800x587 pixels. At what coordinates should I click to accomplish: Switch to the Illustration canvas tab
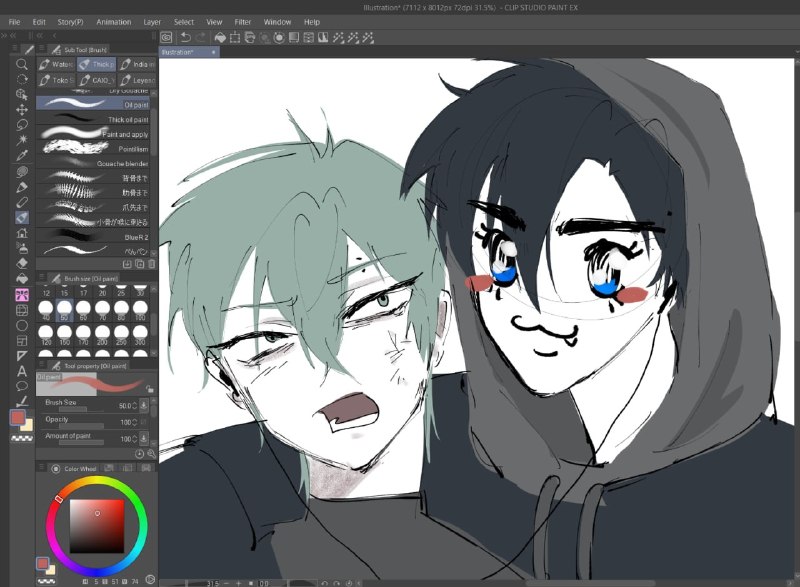click(x=177, y=52)
